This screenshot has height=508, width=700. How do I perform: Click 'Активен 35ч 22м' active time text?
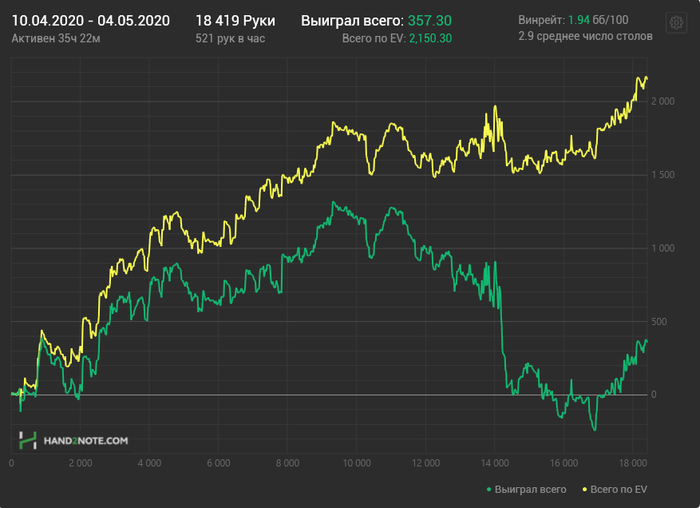[x=56, y=38]
